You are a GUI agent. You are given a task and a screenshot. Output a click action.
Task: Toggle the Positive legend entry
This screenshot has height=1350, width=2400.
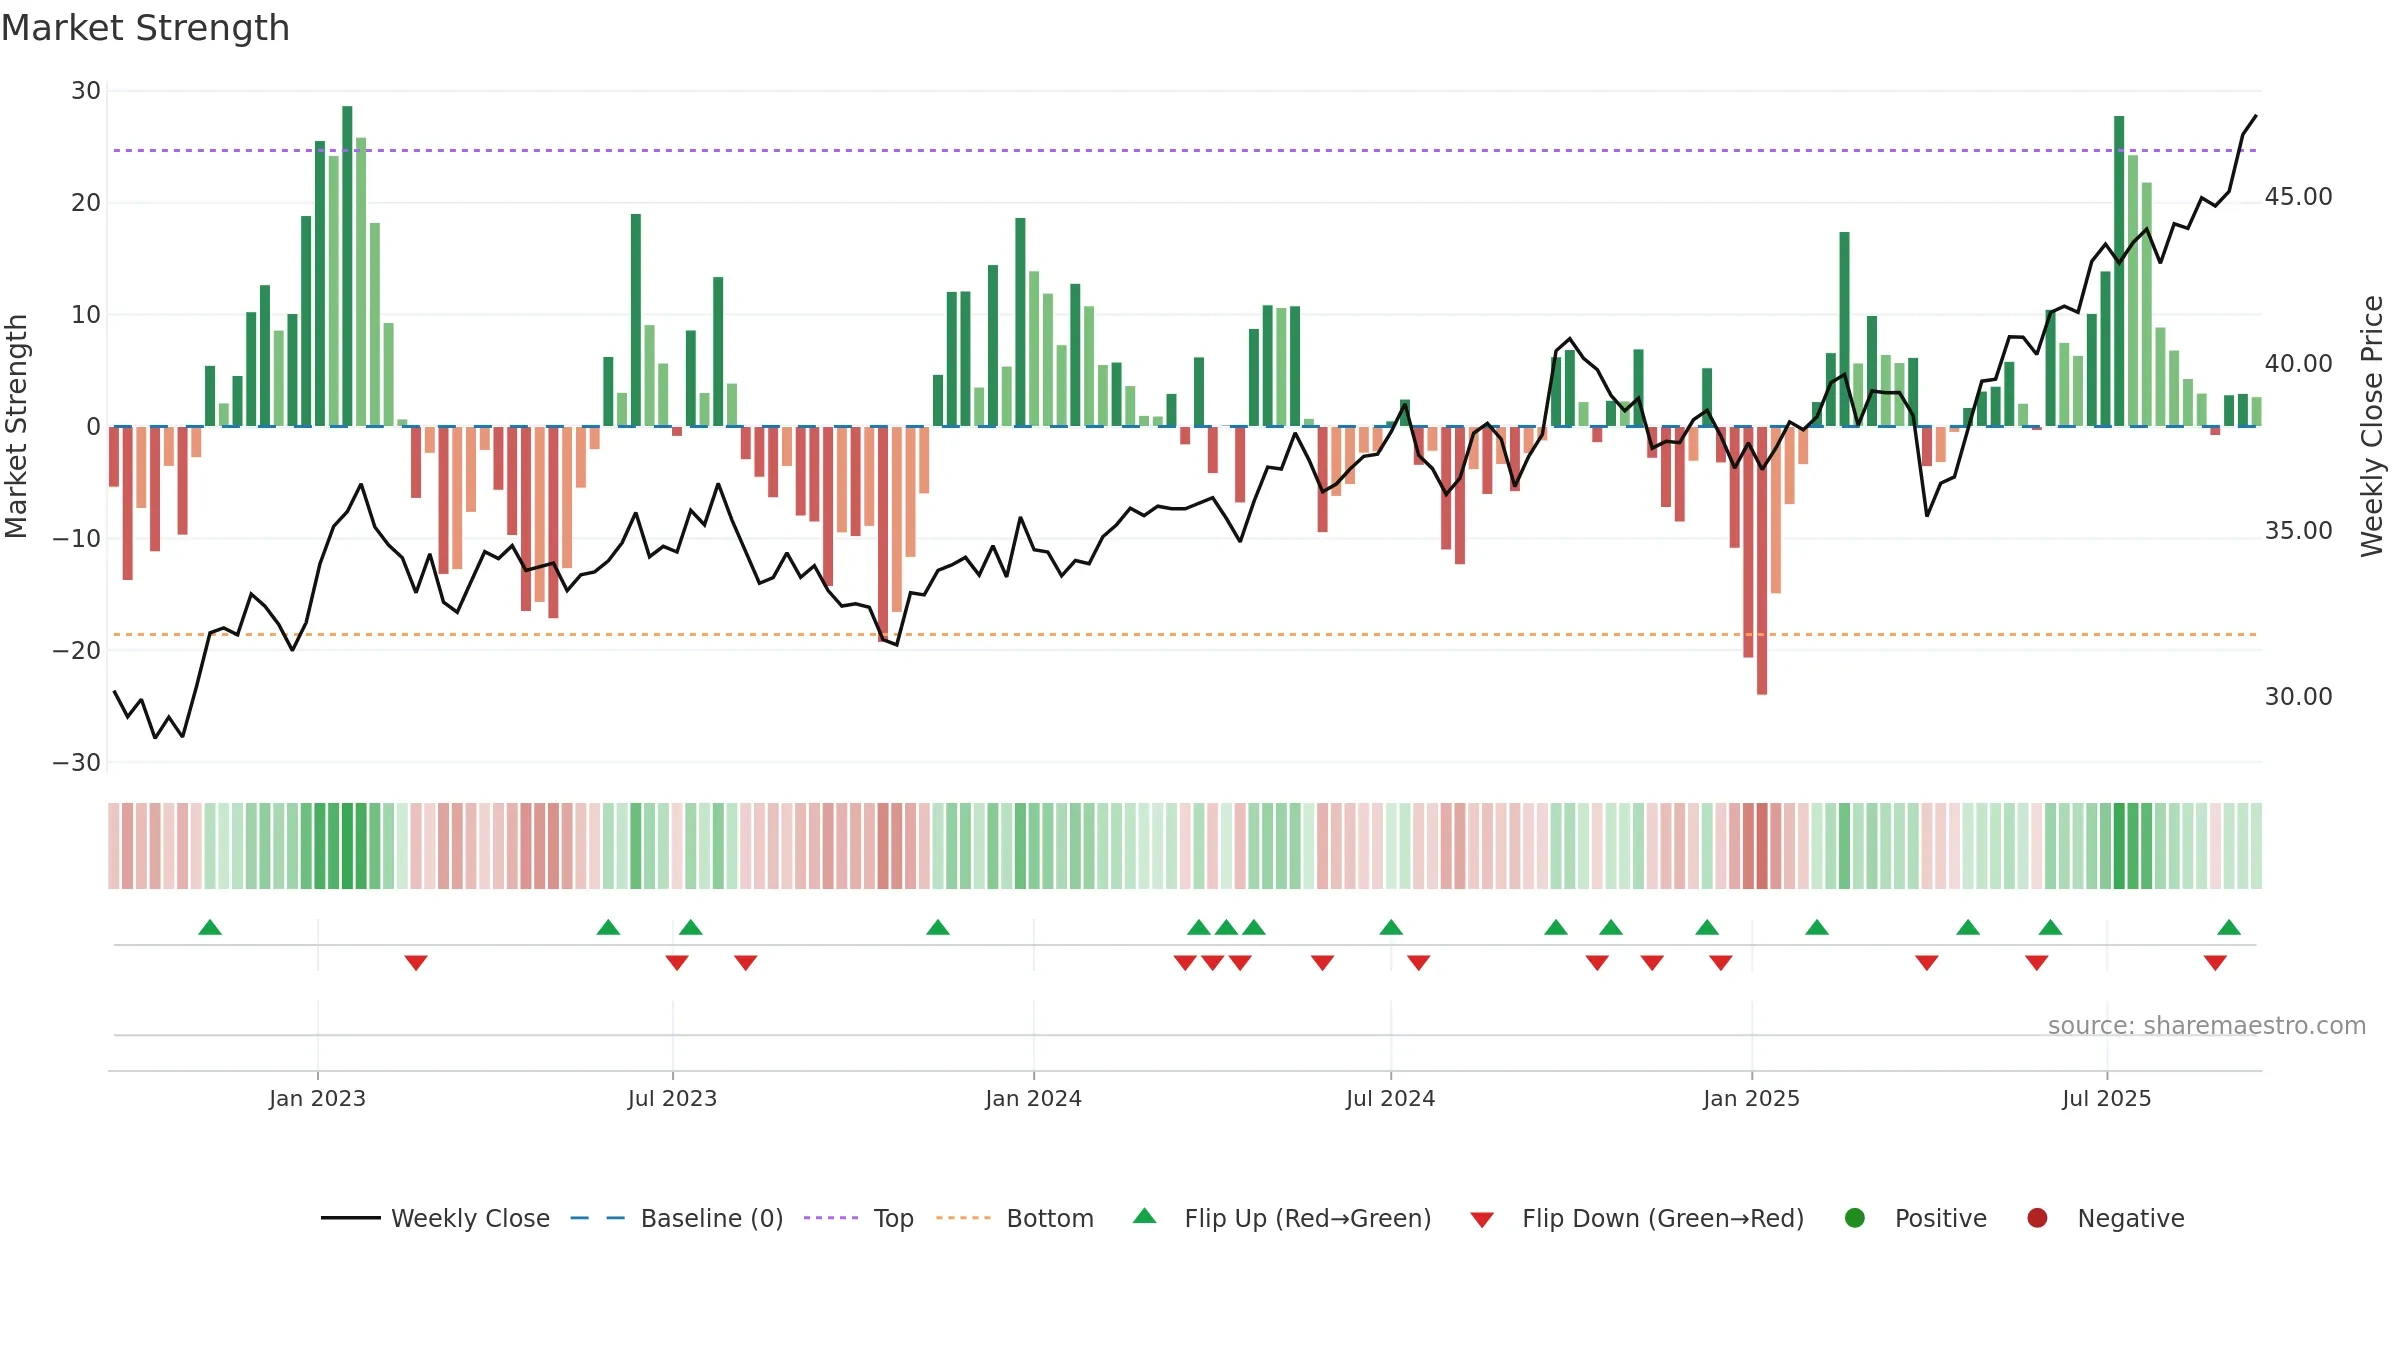click(x=1915, y=1218)
